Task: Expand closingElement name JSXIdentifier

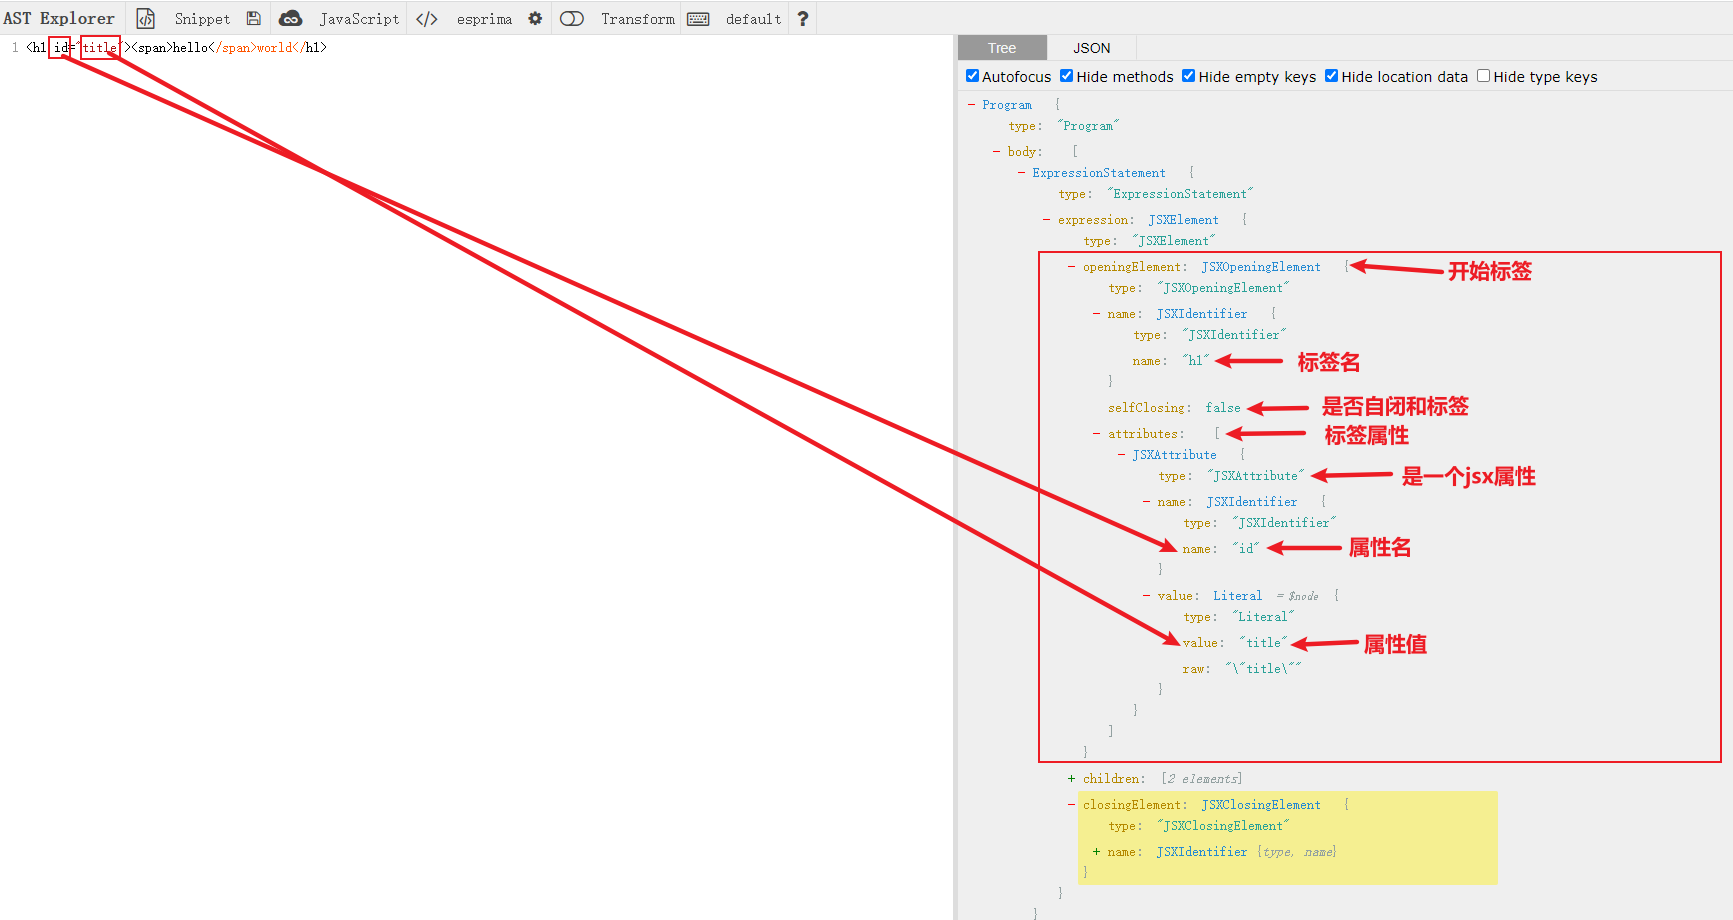Action: (1096, 852)
